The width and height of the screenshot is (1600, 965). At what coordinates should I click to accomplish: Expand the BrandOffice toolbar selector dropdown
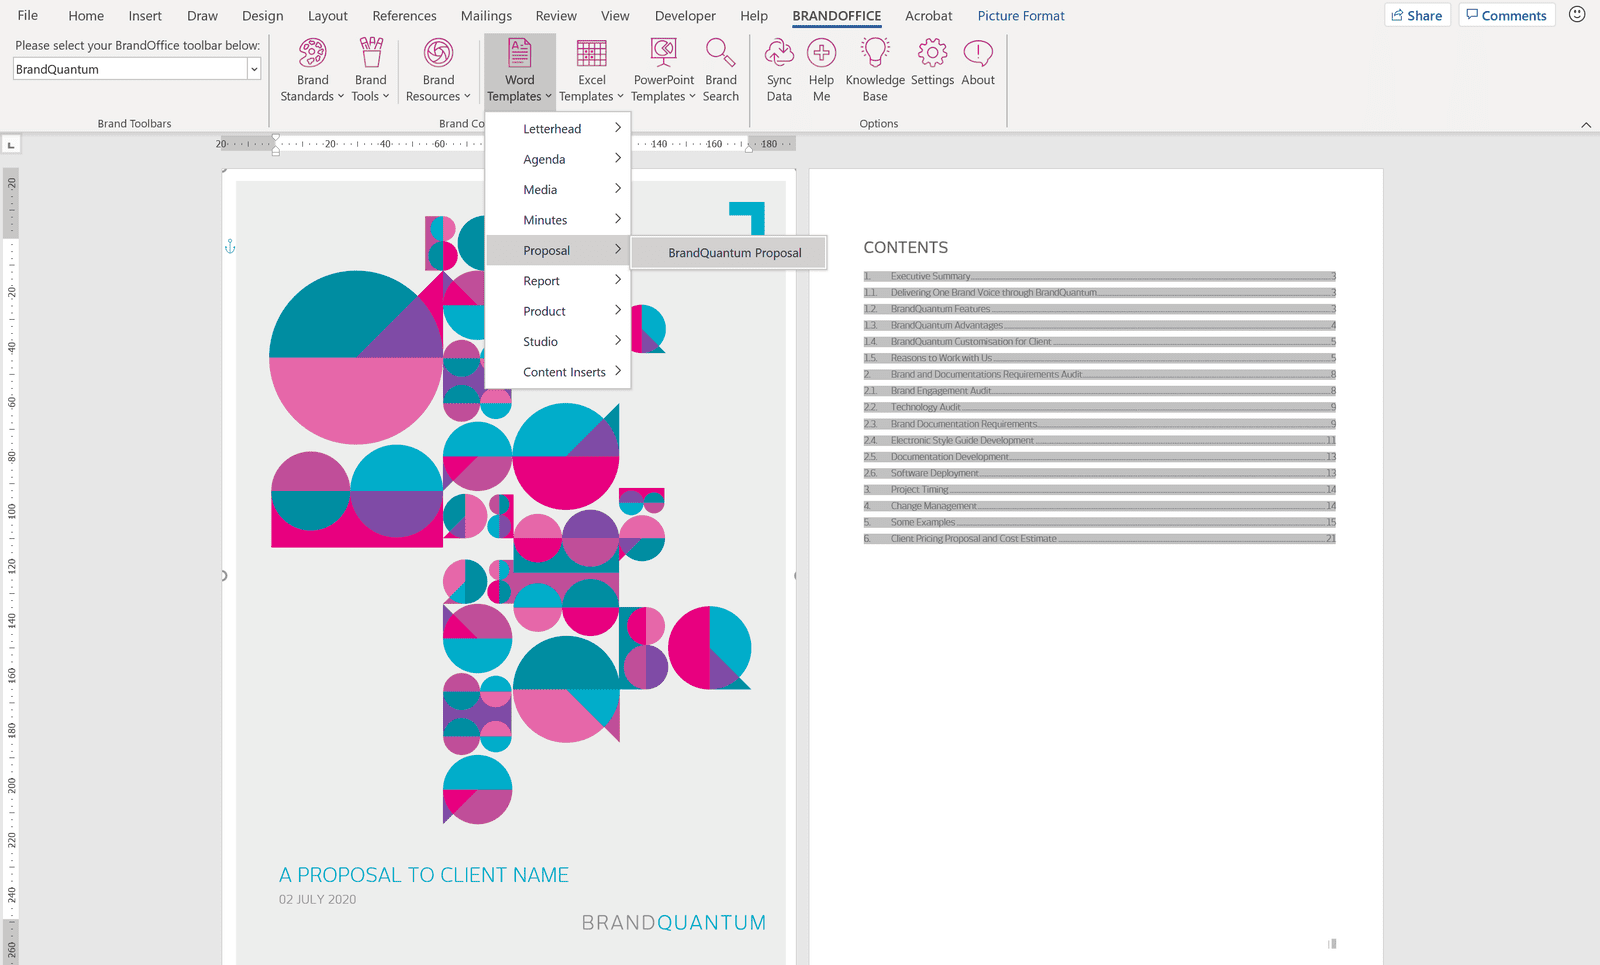[x=254, y=69]
